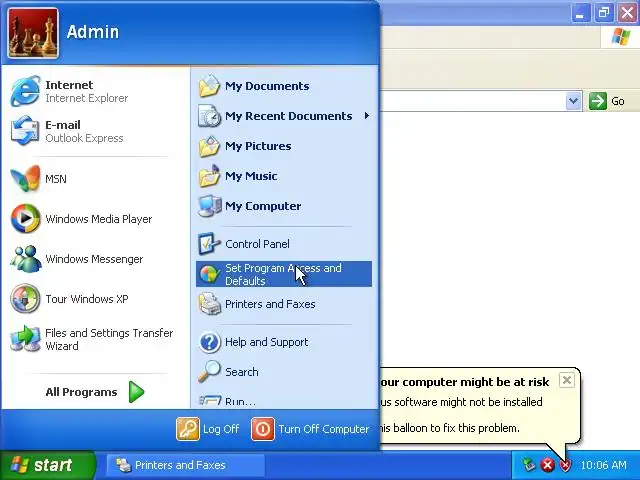Click the Internet Explorer subtitle text
The height and width of the screenshot is (480, 640).
point(87,98)
